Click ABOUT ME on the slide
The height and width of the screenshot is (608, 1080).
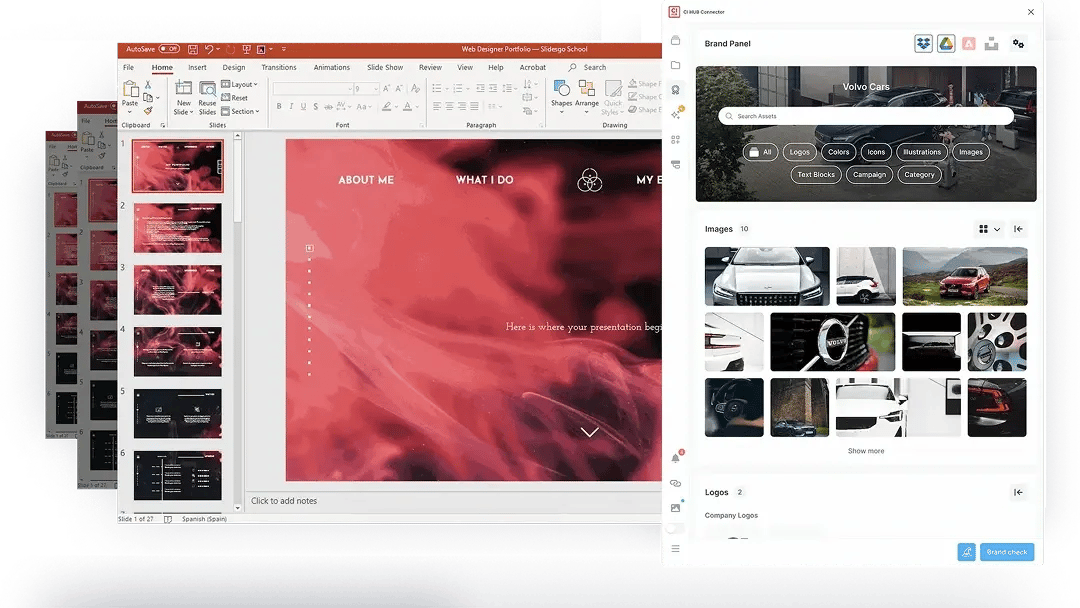click(366, 180)
